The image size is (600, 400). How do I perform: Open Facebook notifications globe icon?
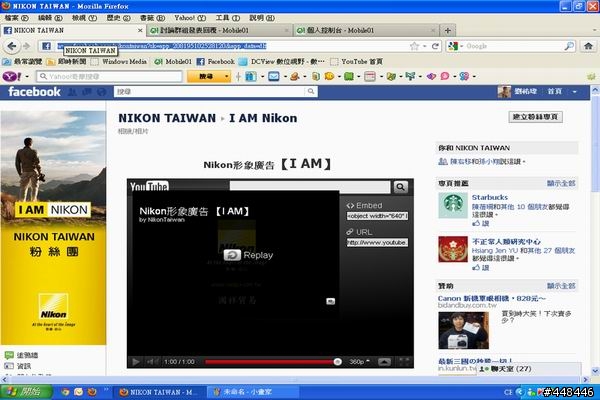[102, 92]
